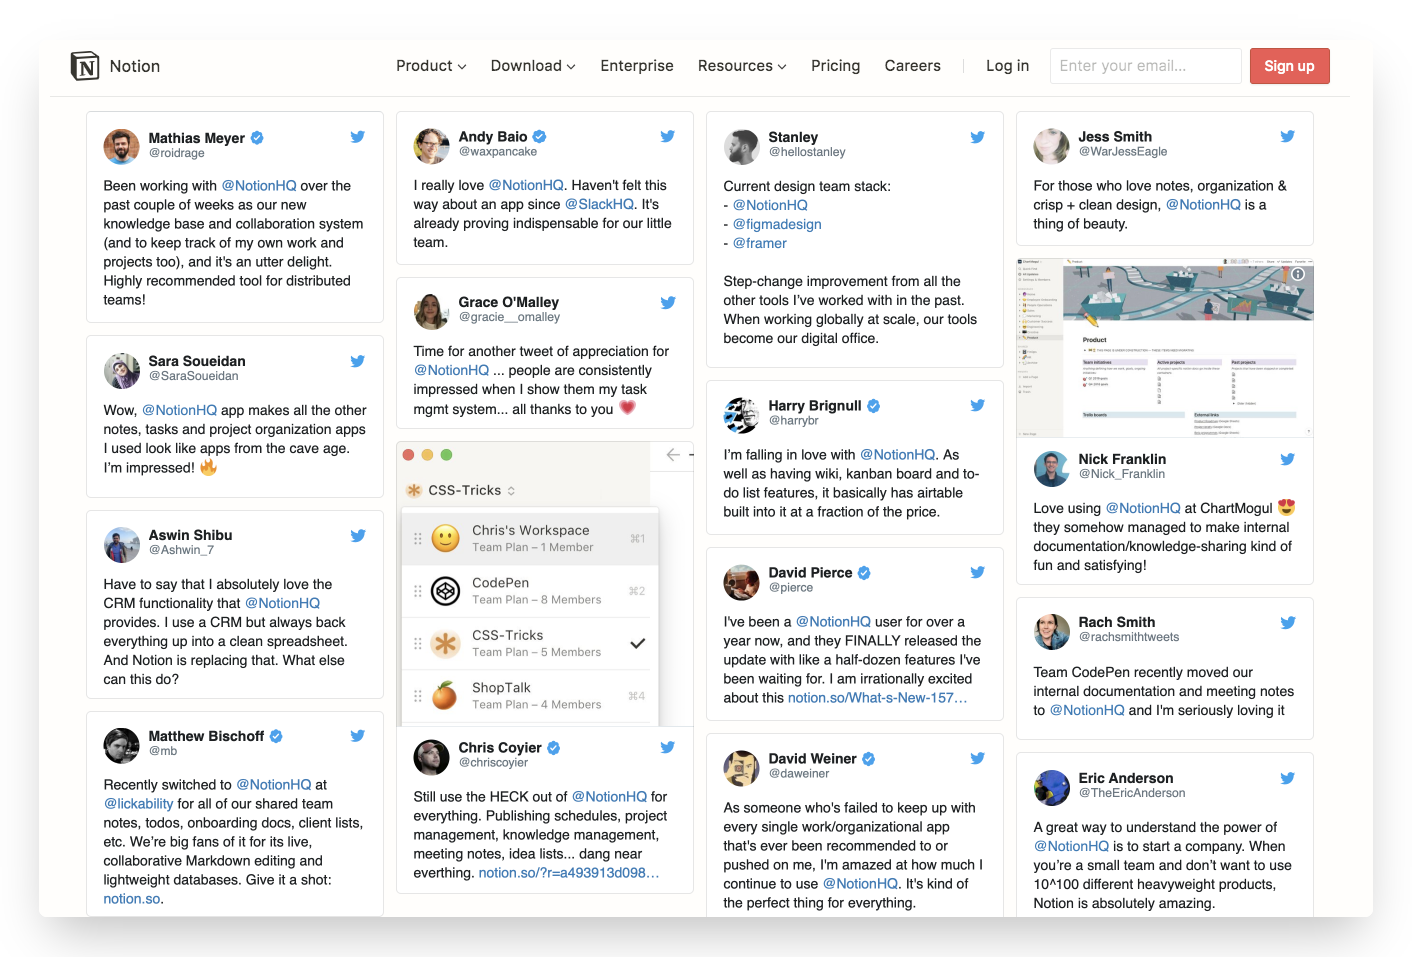Click the ShopTalk orange icon
Screen dimensions: 1412x957
pos(445,695)
